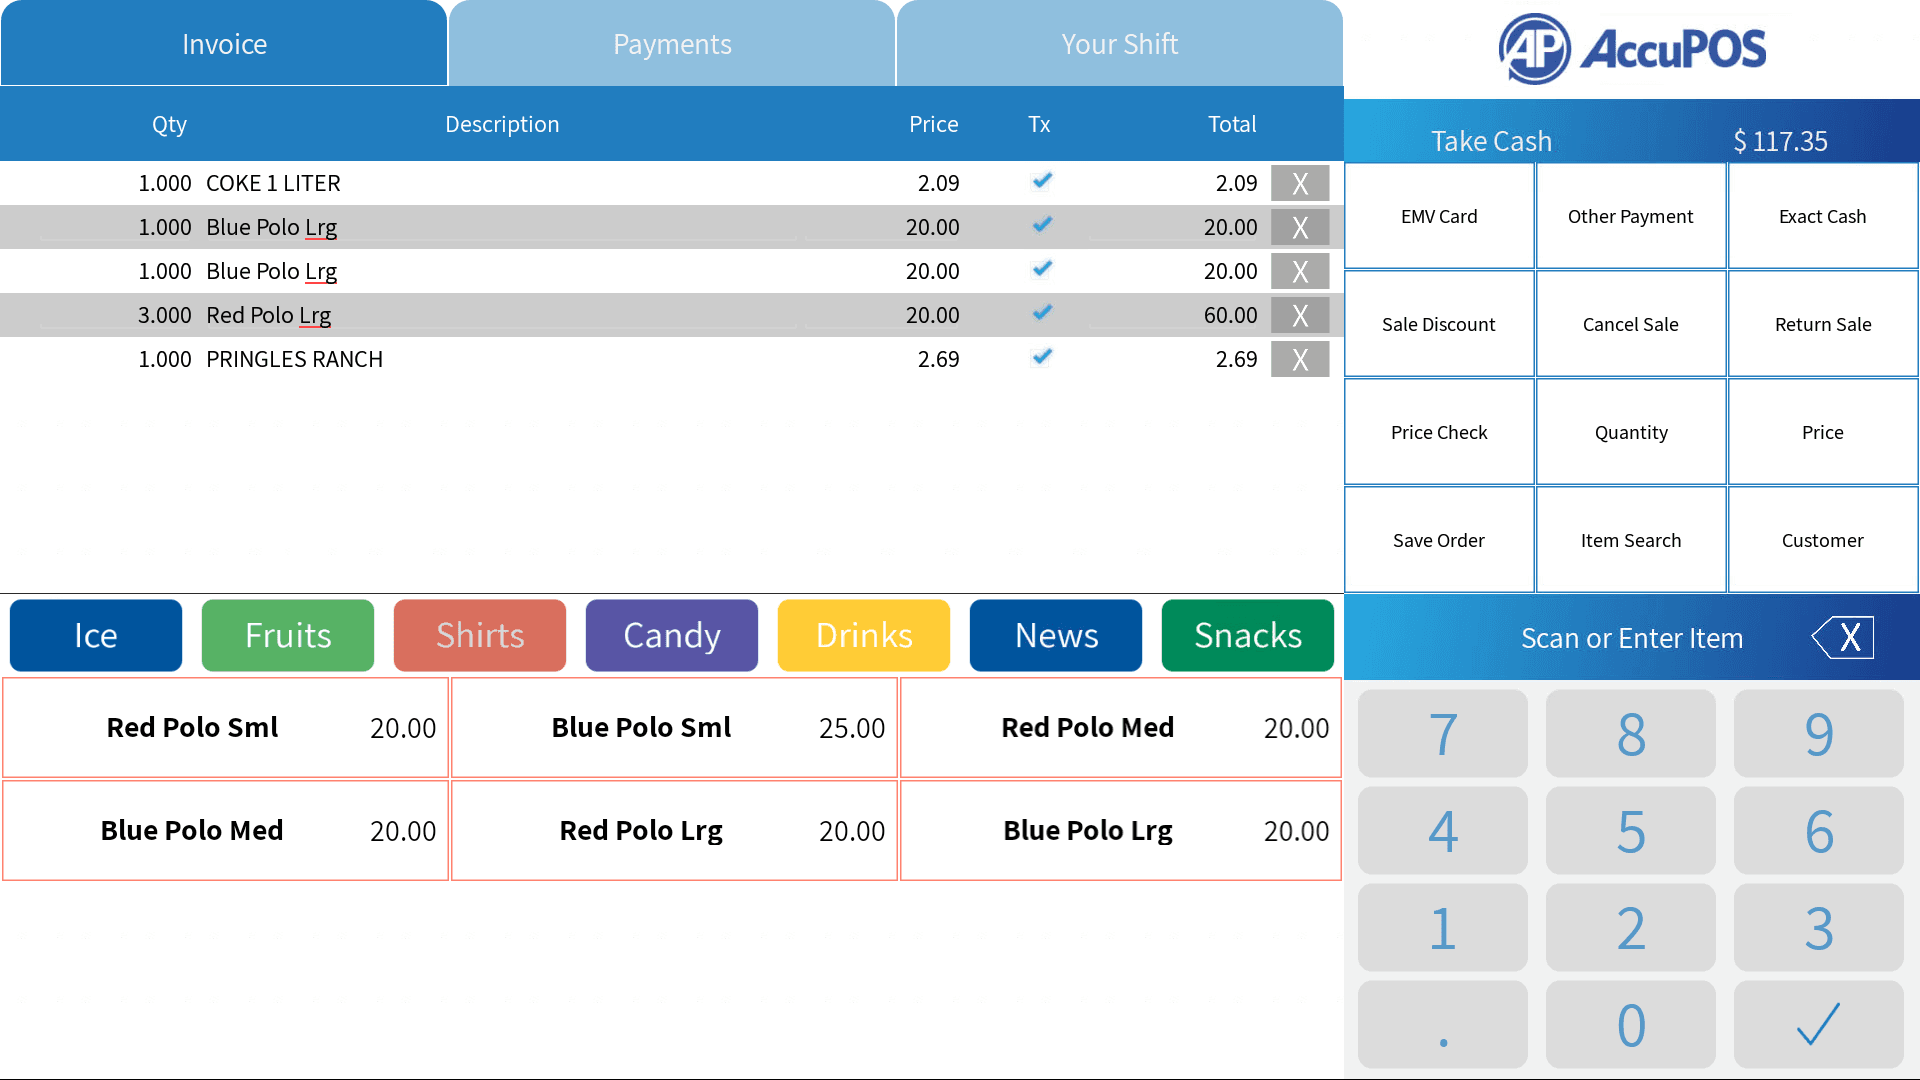Image resolution: width=1920 pixels, height=1080 pixels.
Task: Confirm entry with the keypad checkmark
Action: tap(1818, 1024)
